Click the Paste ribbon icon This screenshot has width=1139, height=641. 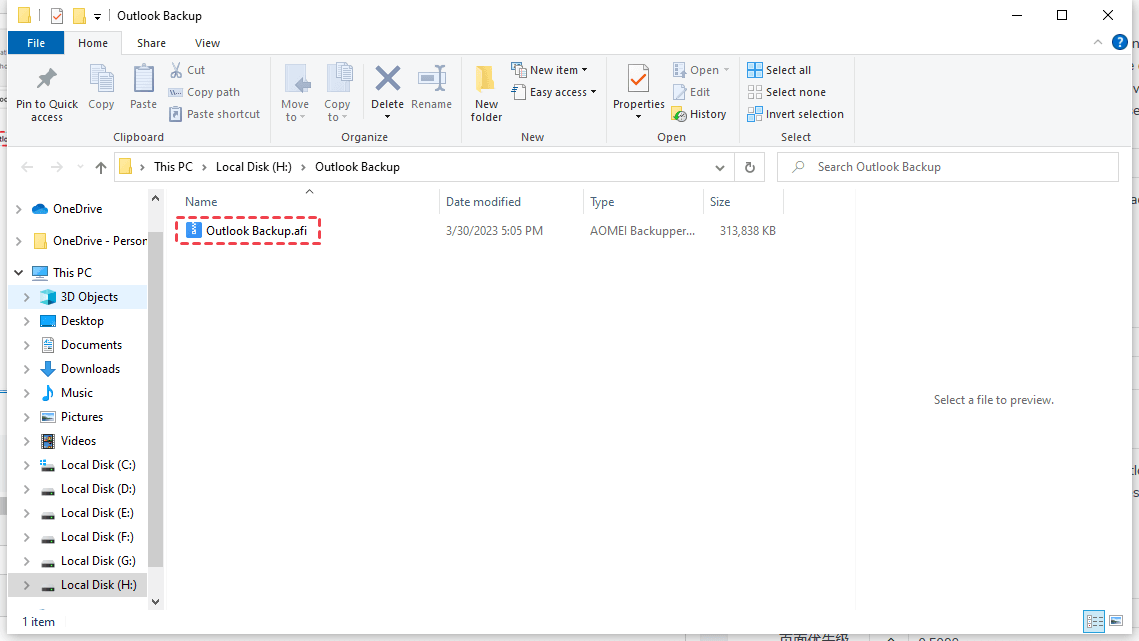[143, 79]
